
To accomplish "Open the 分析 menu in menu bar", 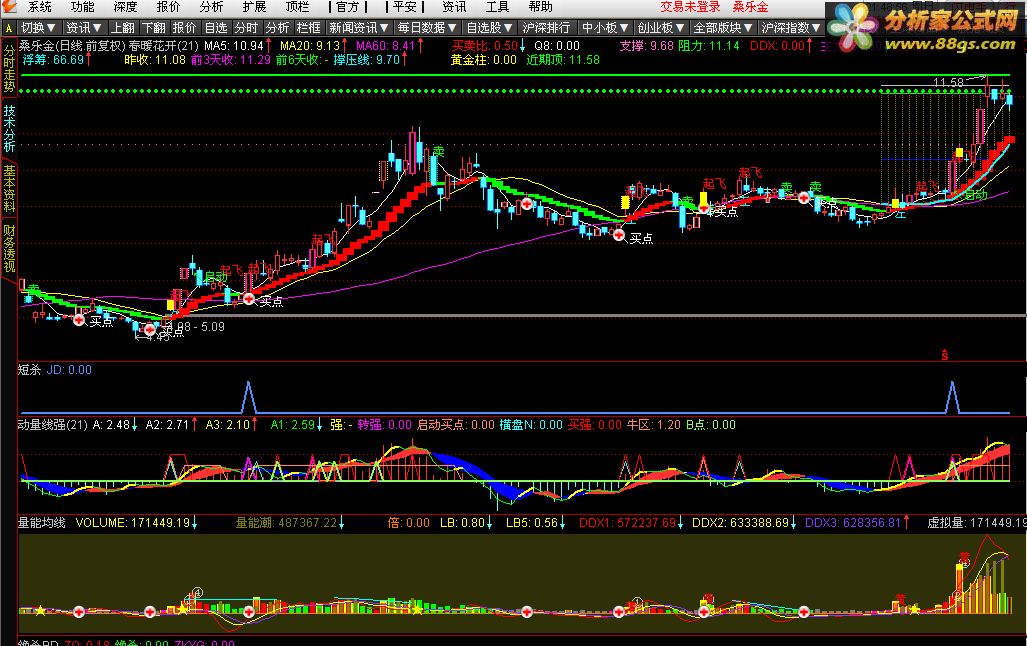I will (211, 7).
